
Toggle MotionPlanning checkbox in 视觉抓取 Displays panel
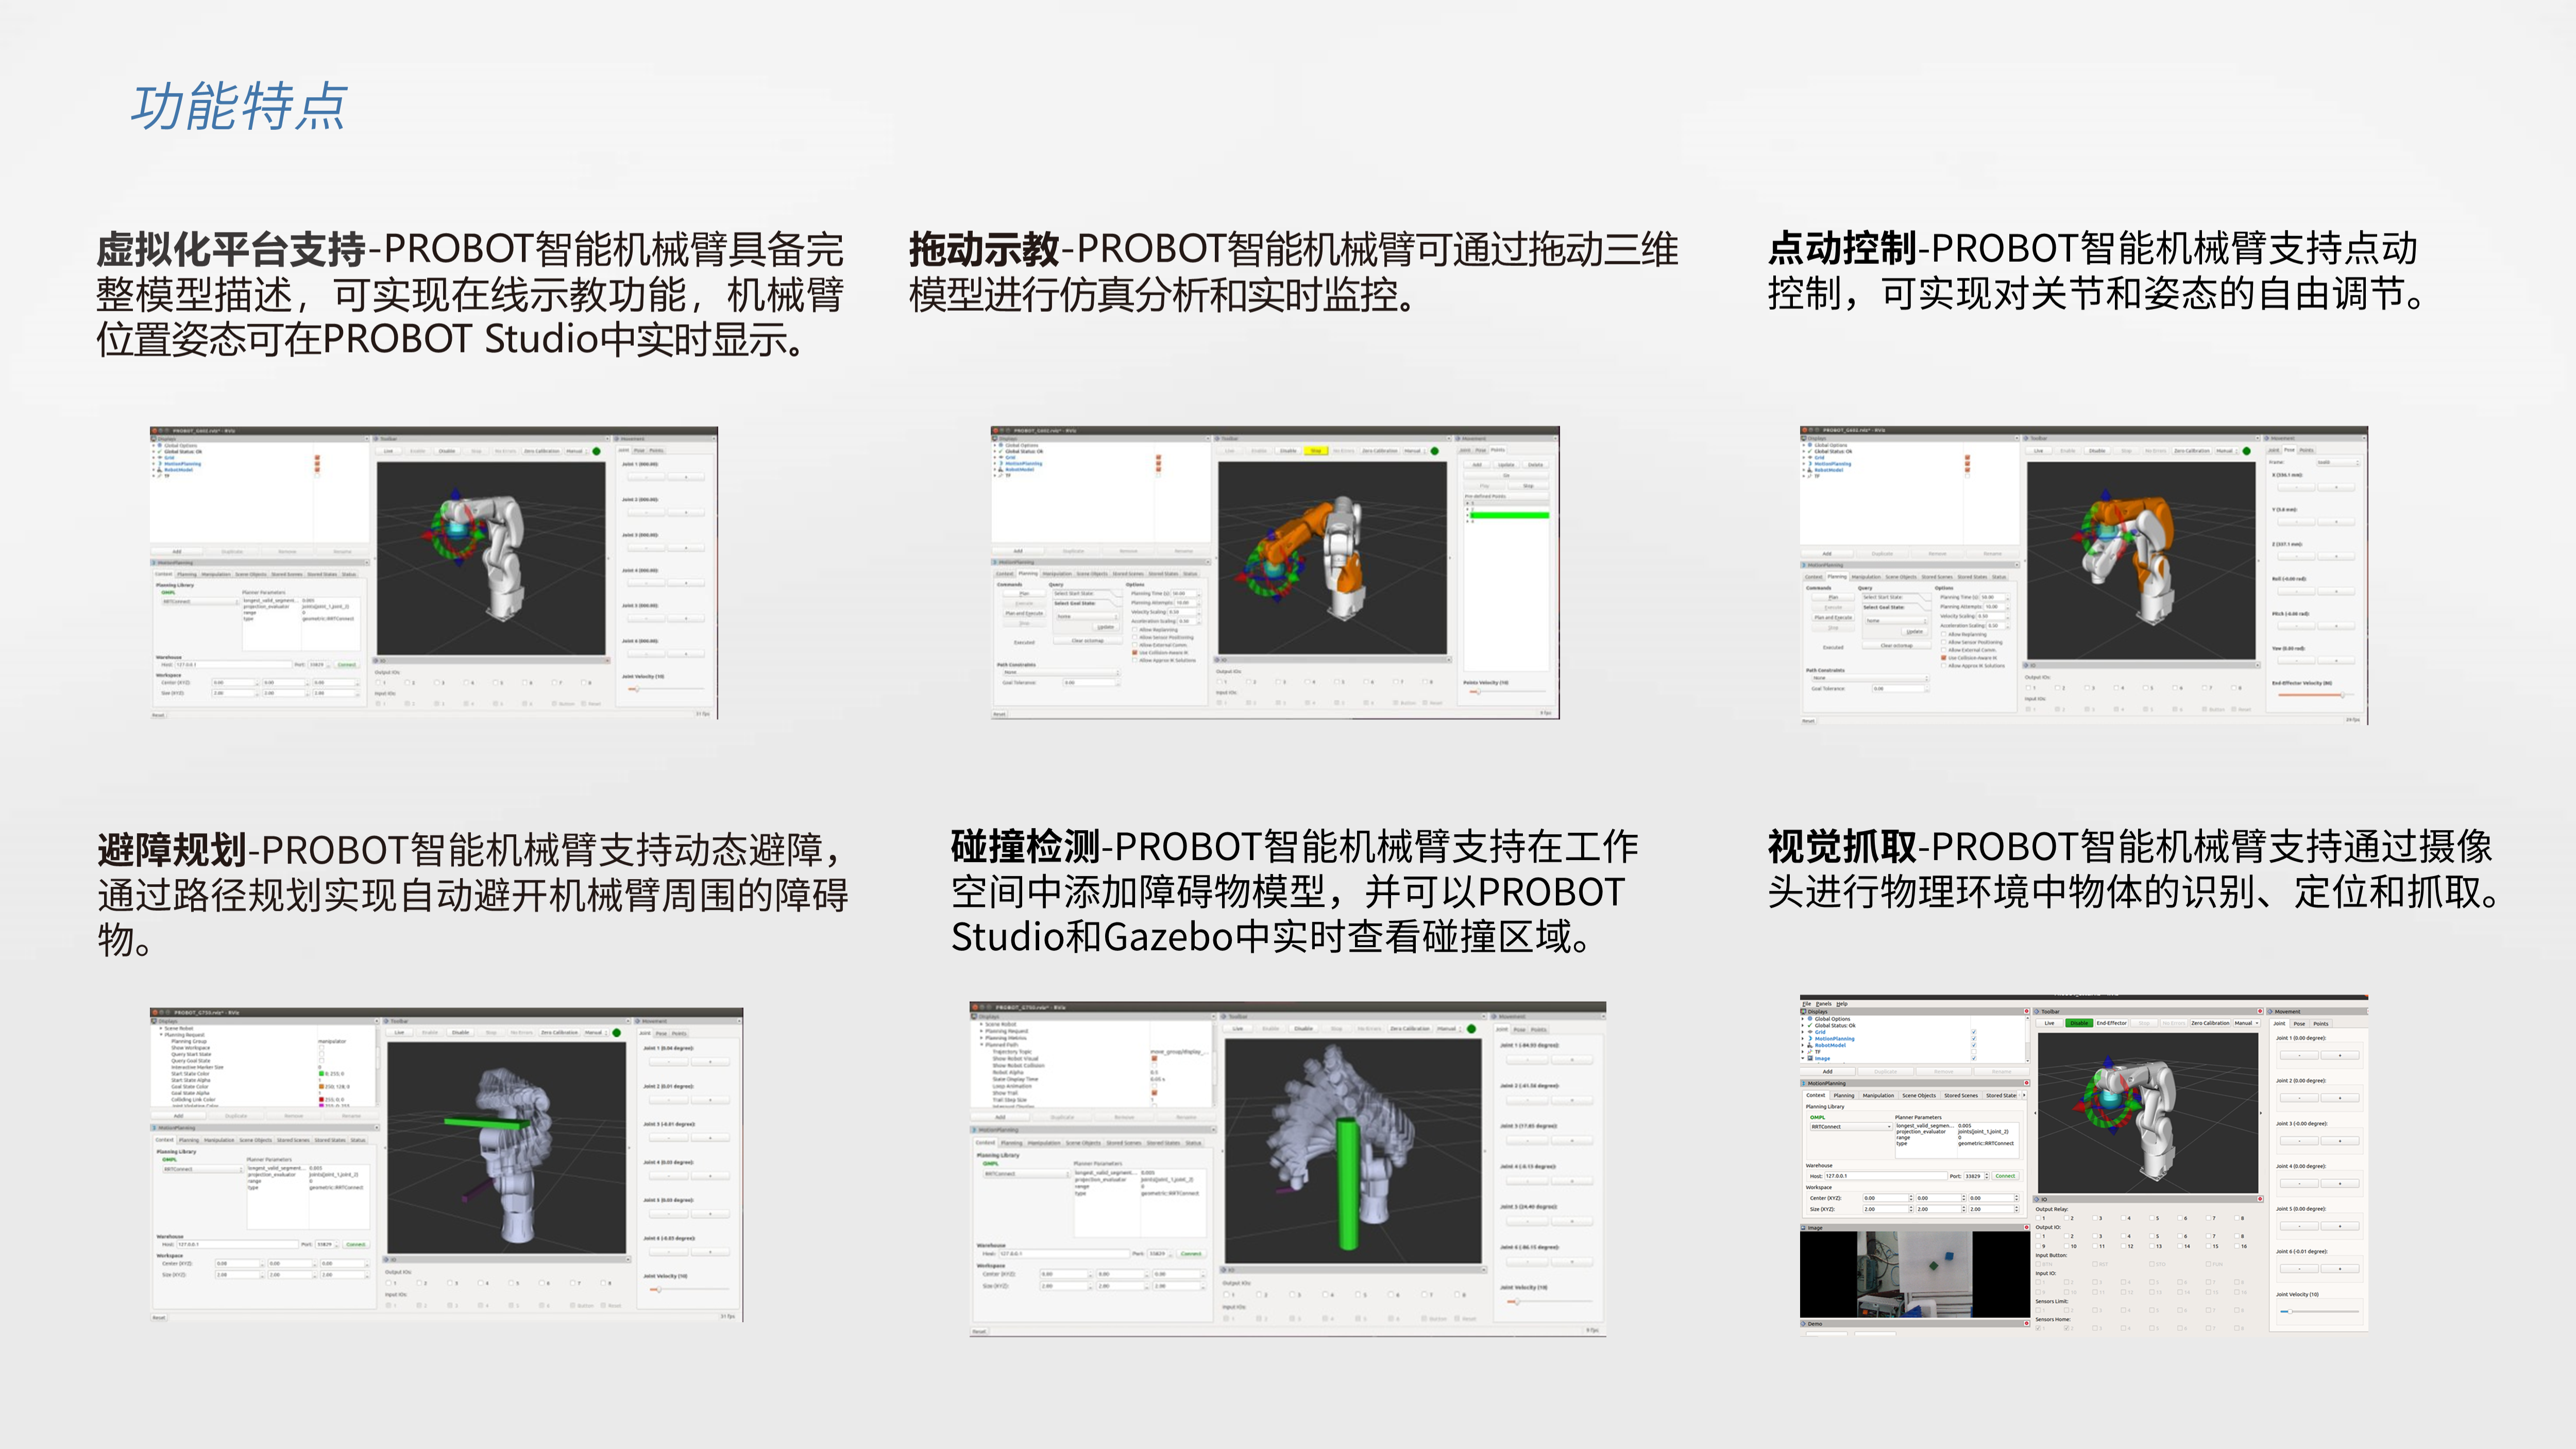tap(1974, 1039)
